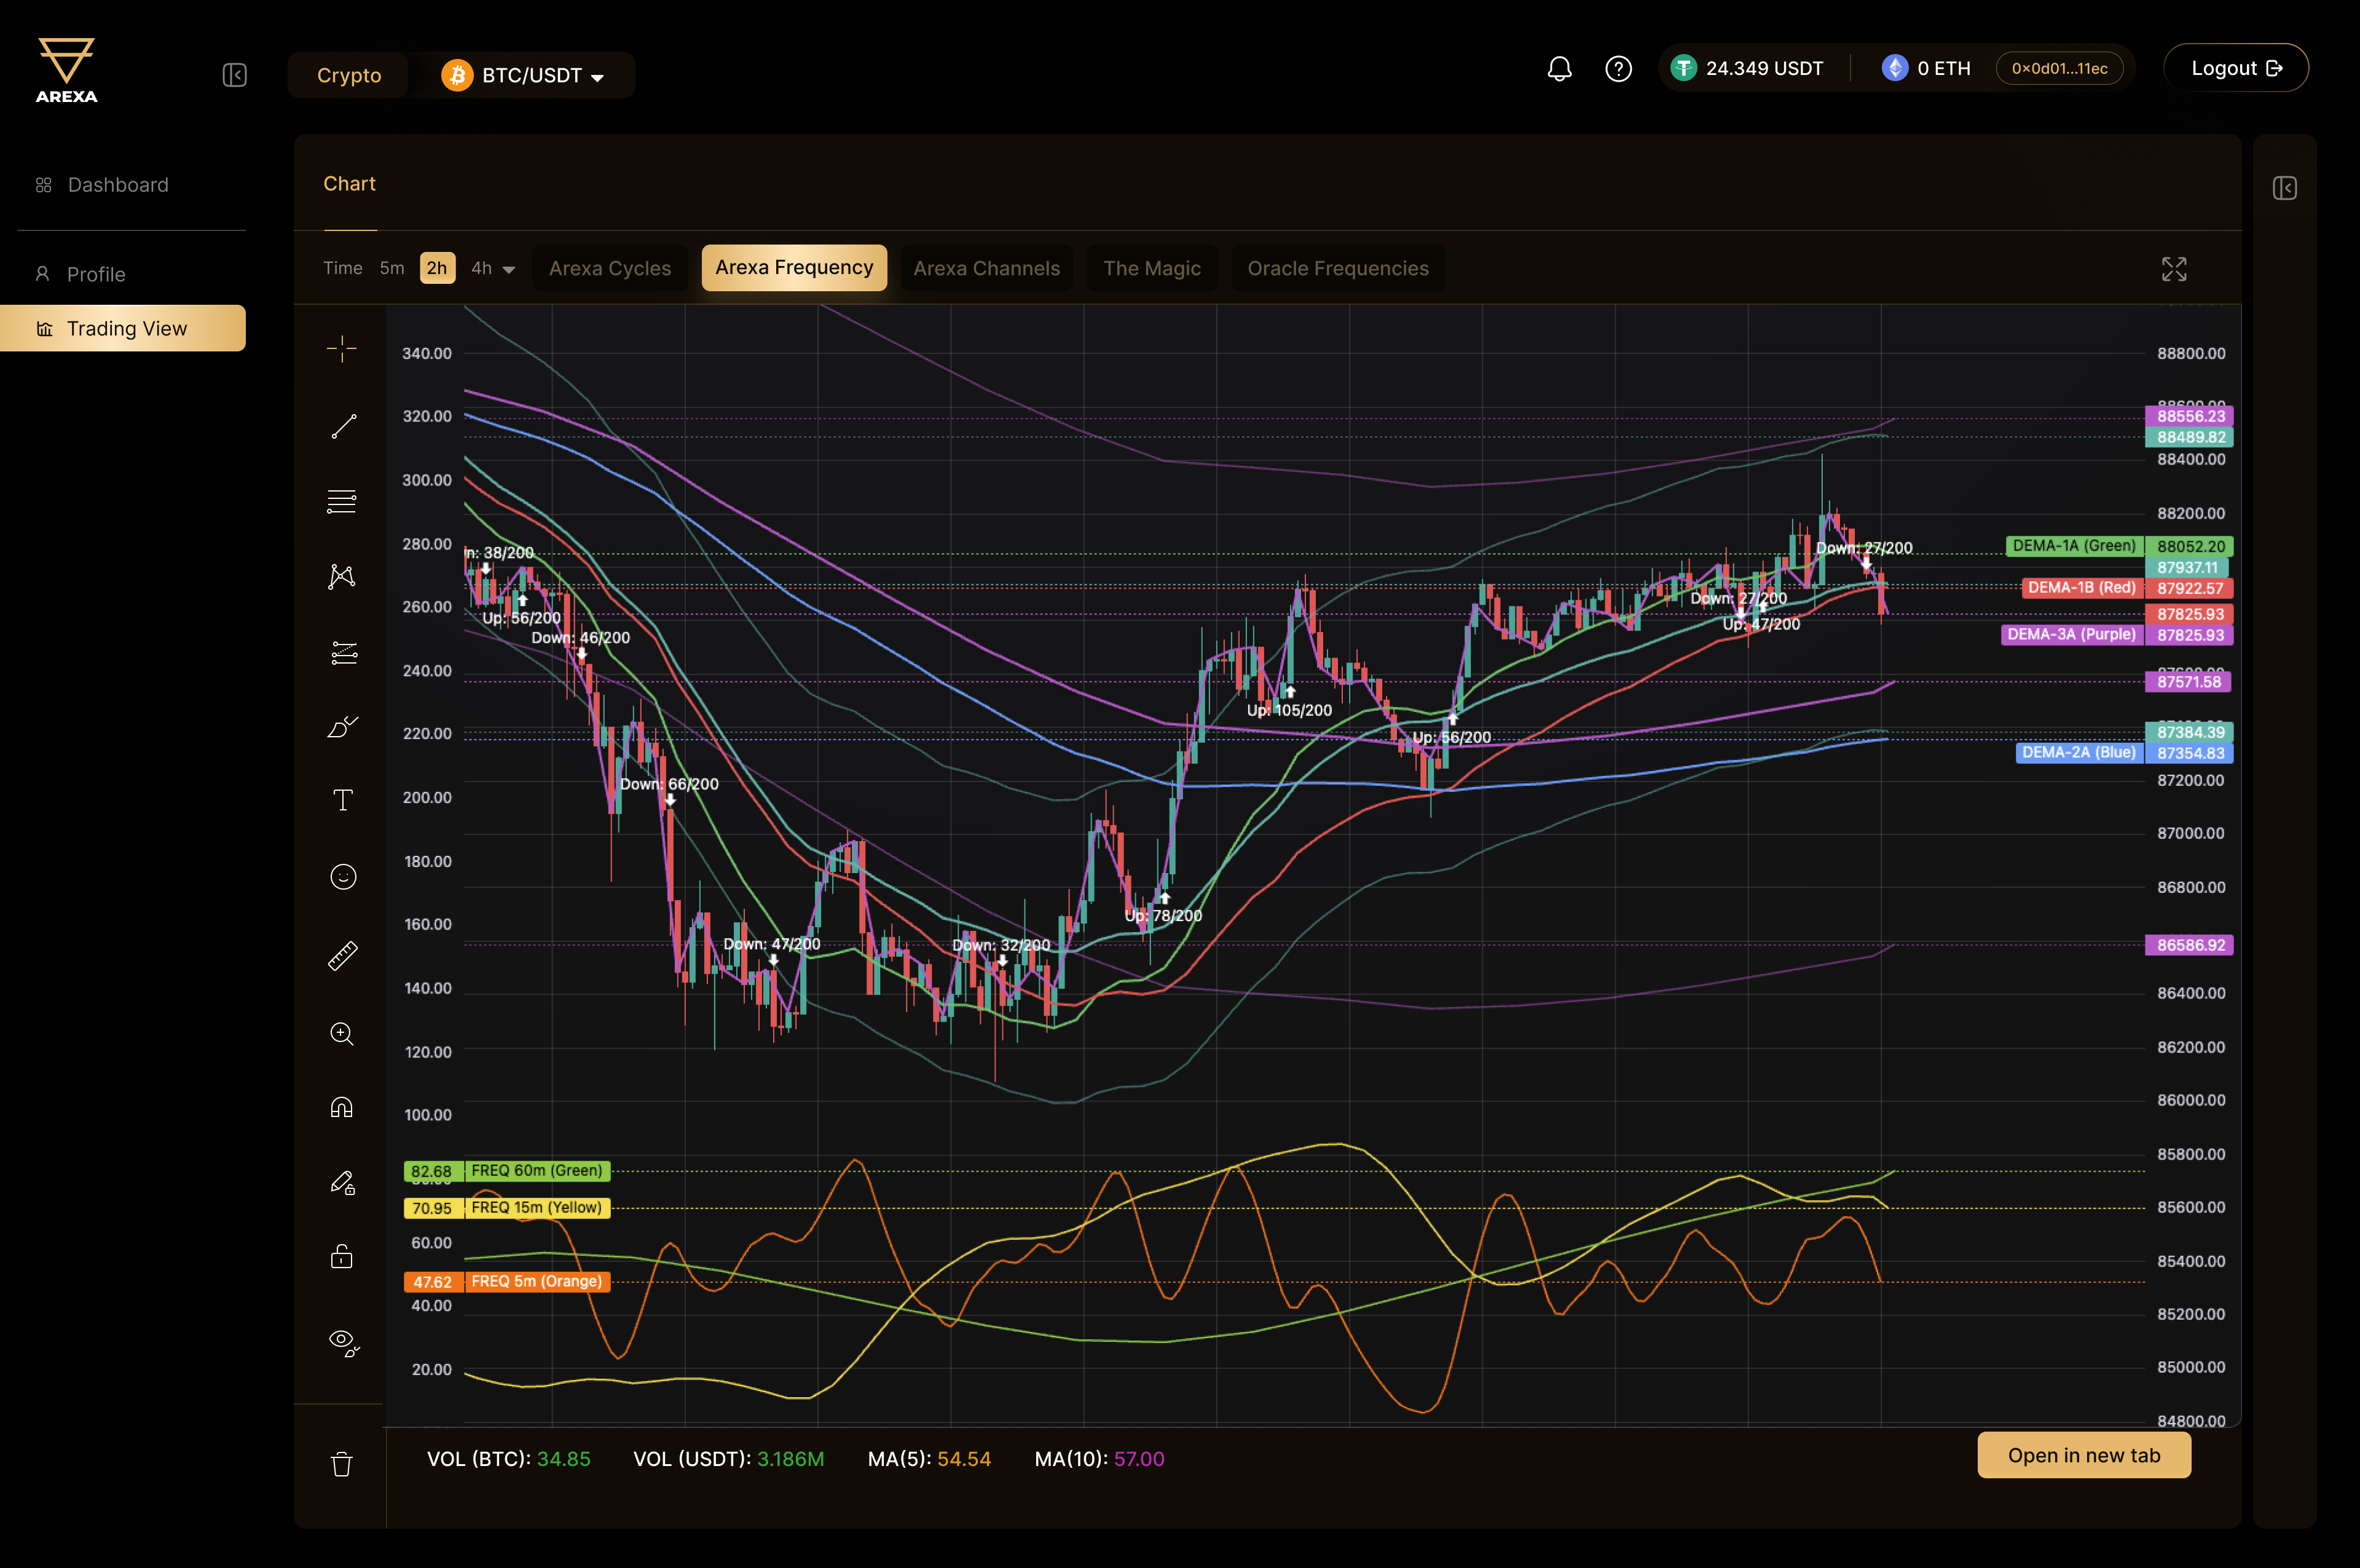Select the brush drawing tool
The image size is (2360, 1568).
coord(341,727)
